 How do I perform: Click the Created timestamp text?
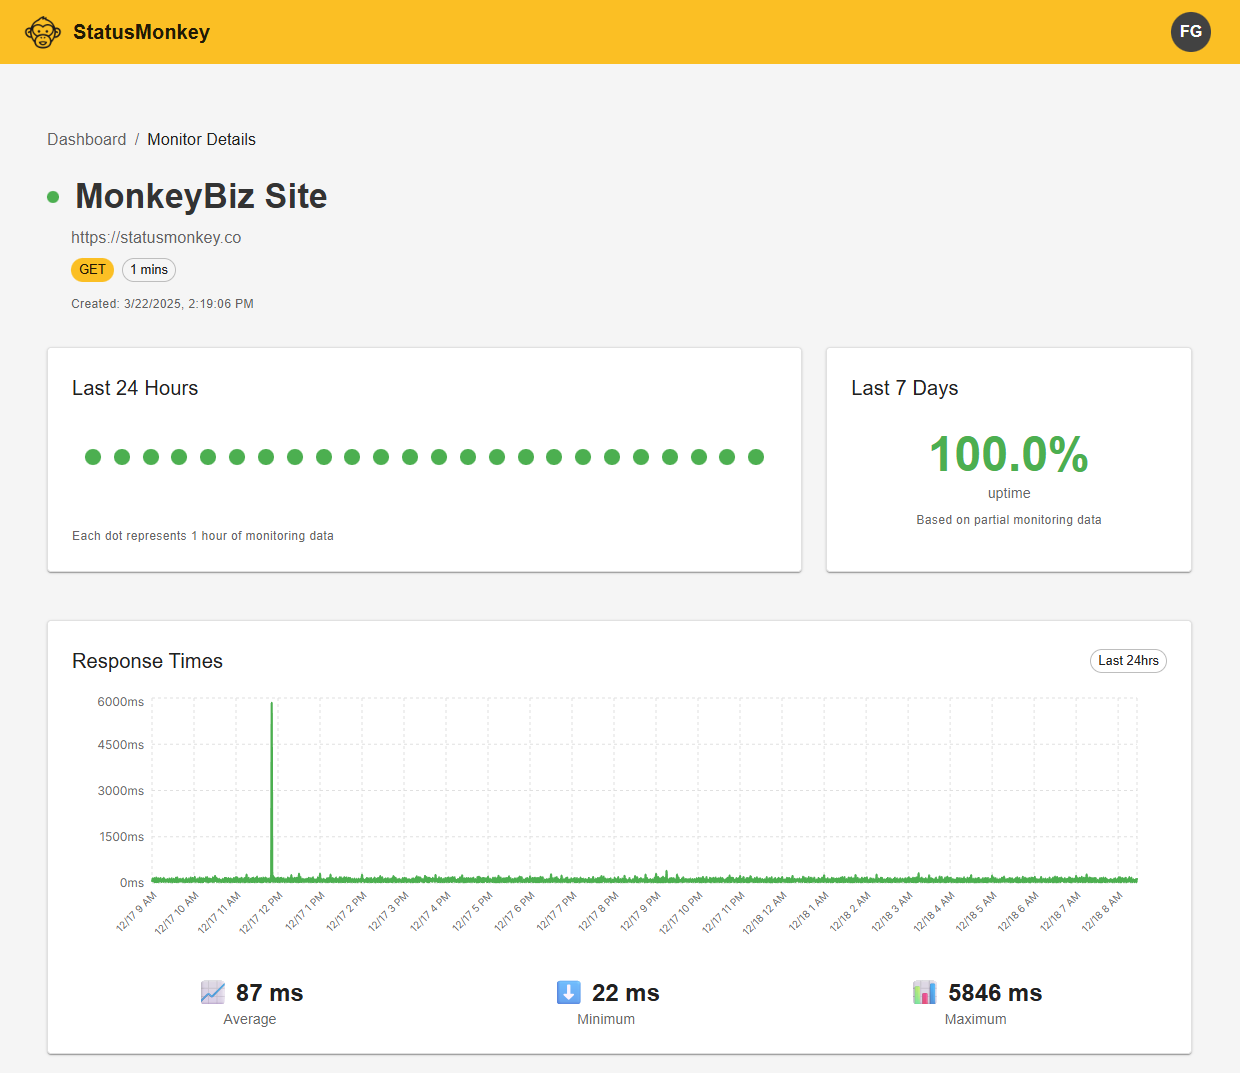pyautogui.click(x=162, y=303)
